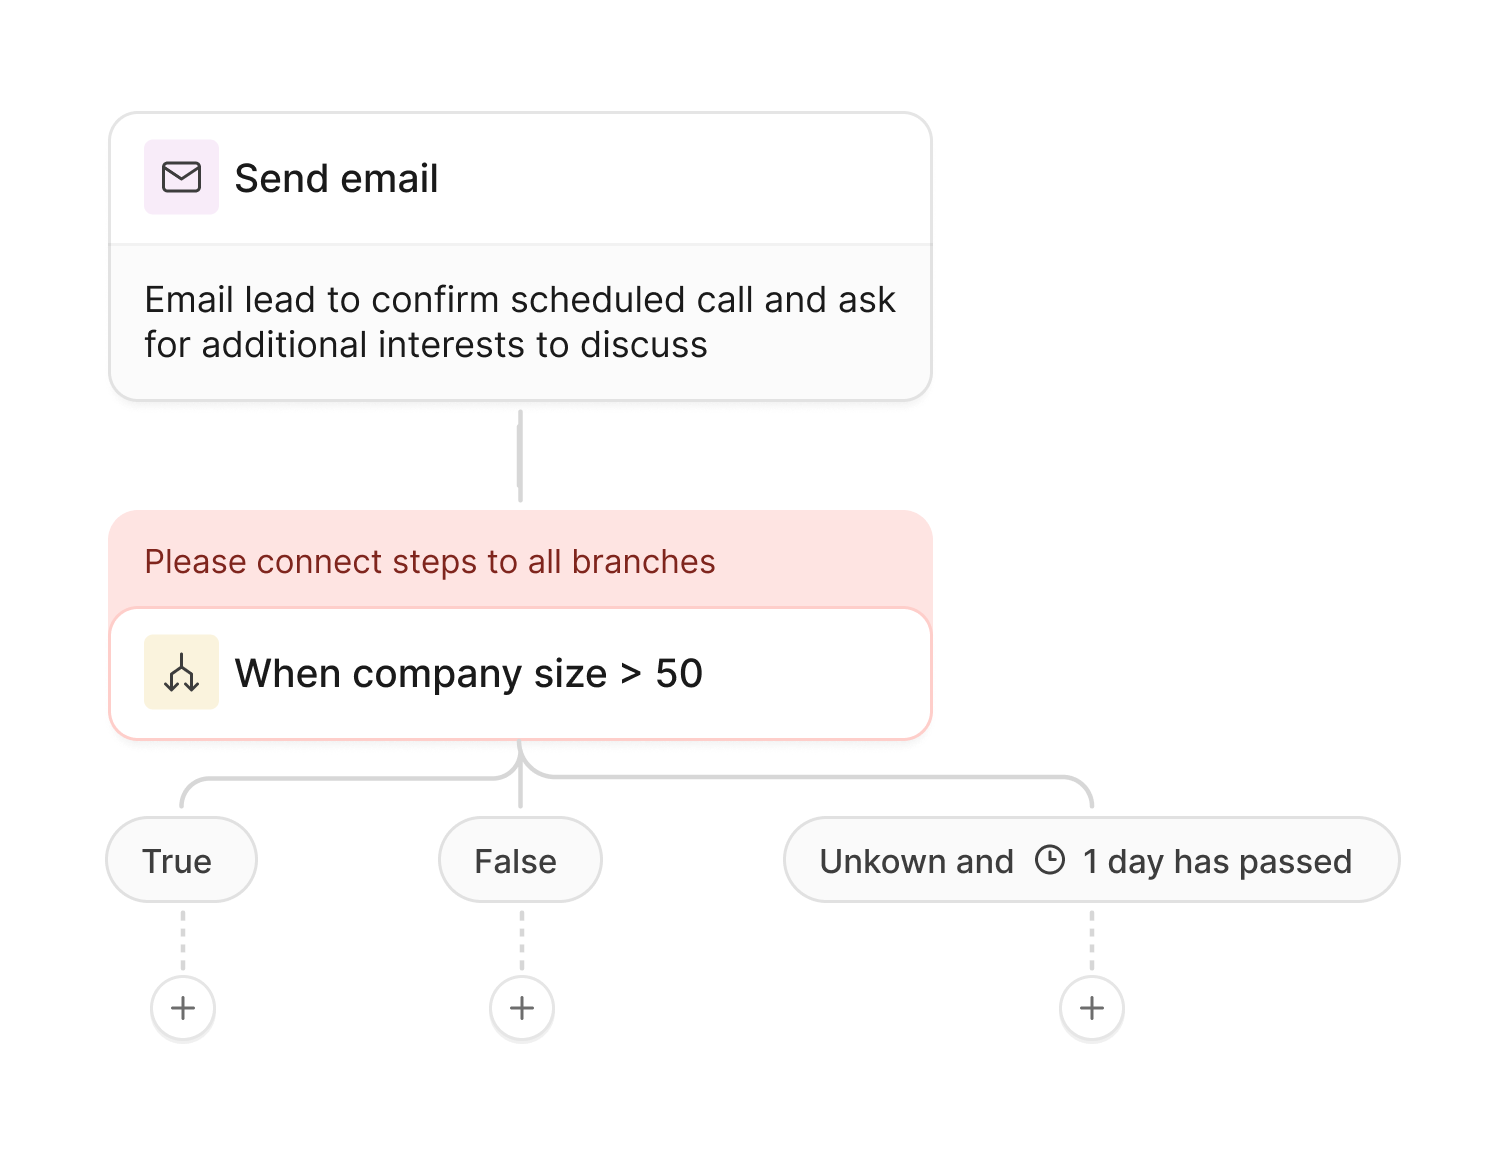Click the connector between Send email and condition
Screen dimensions: 1500x1149
click(520, 455)
